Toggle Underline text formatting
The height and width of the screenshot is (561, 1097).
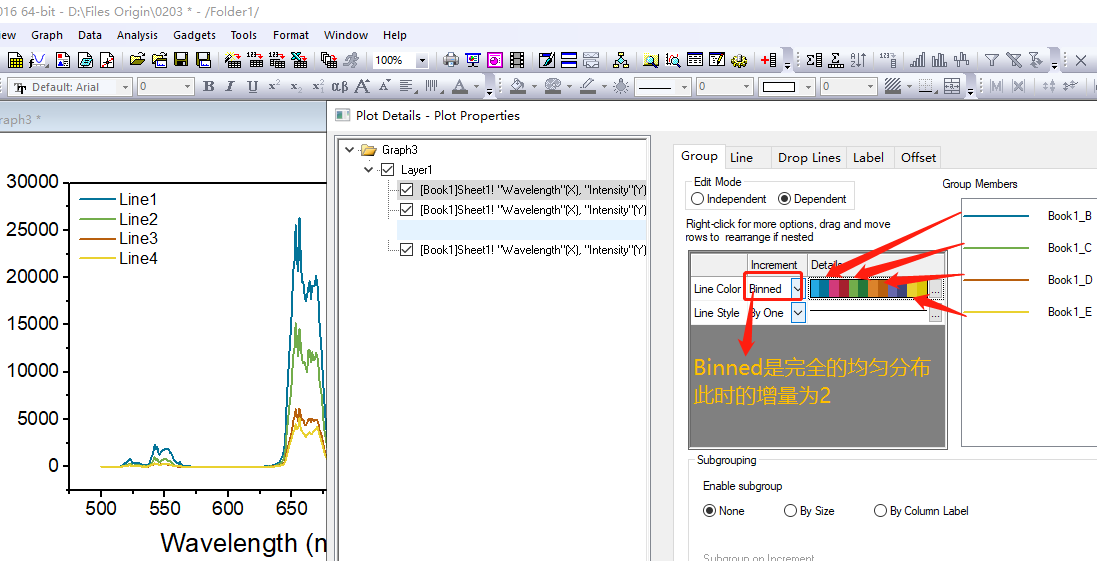point(253,87)
